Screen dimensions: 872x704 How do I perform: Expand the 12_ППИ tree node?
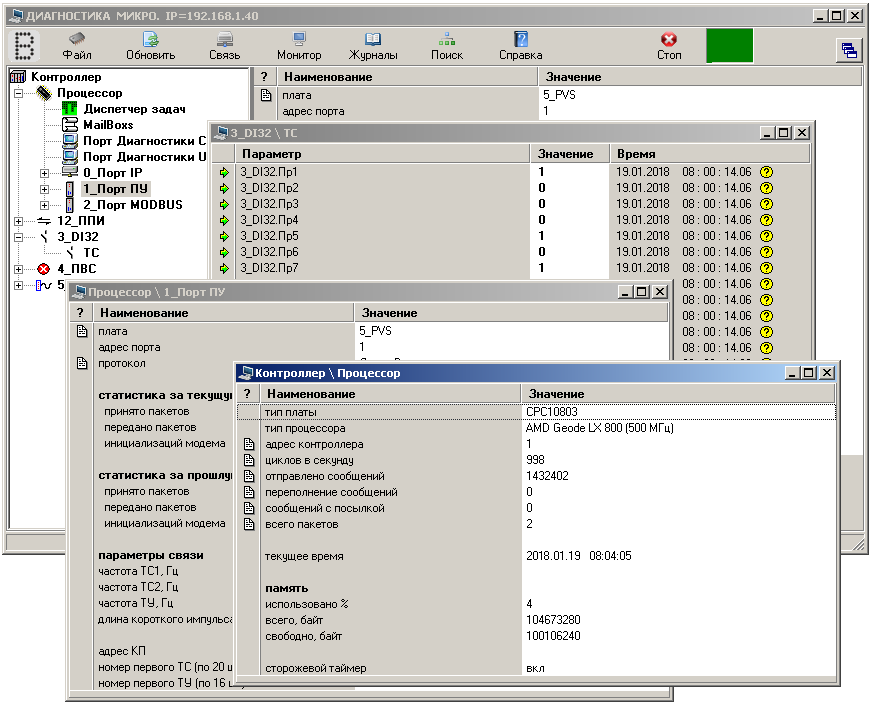(20, 221)
